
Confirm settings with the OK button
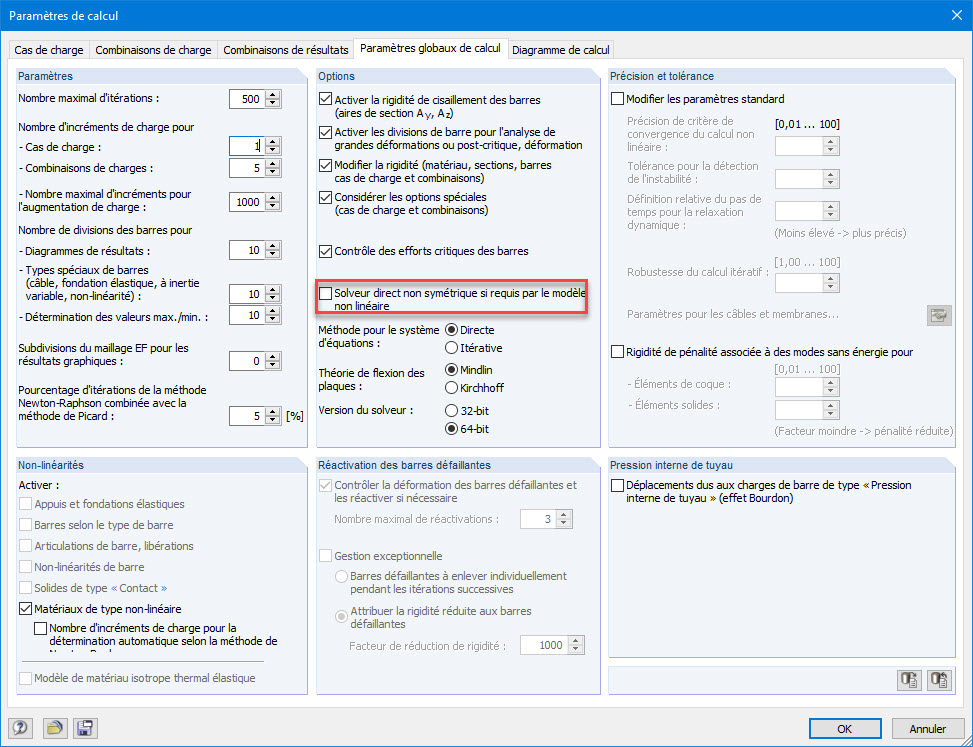[845, 728]
